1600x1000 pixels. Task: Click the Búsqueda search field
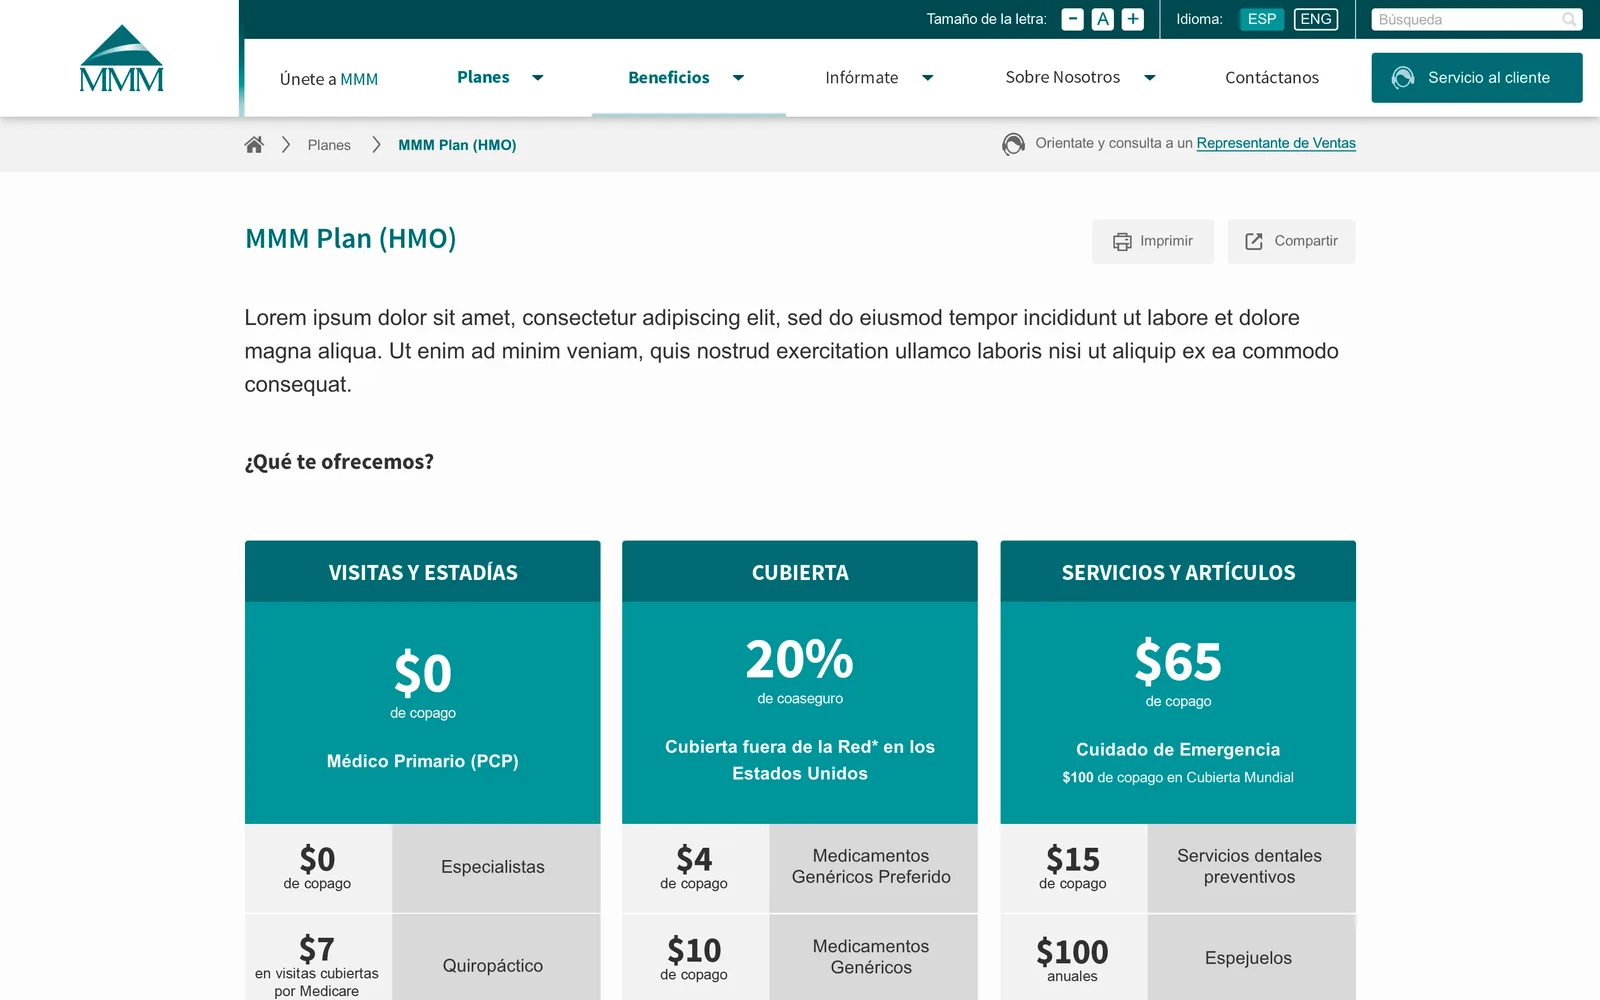1477,19
